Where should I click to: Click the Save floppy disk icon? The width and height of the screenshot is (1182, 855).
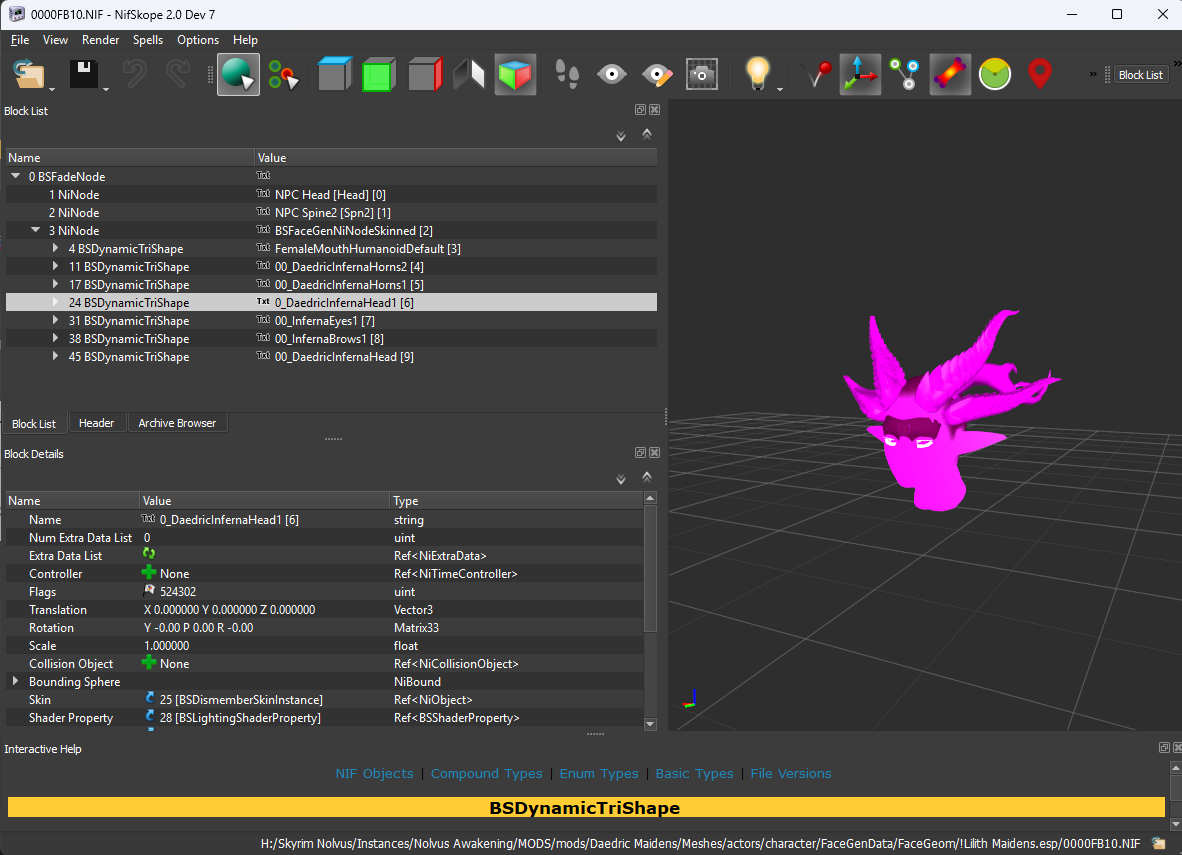pyautogui.click(x=84, y=75)
